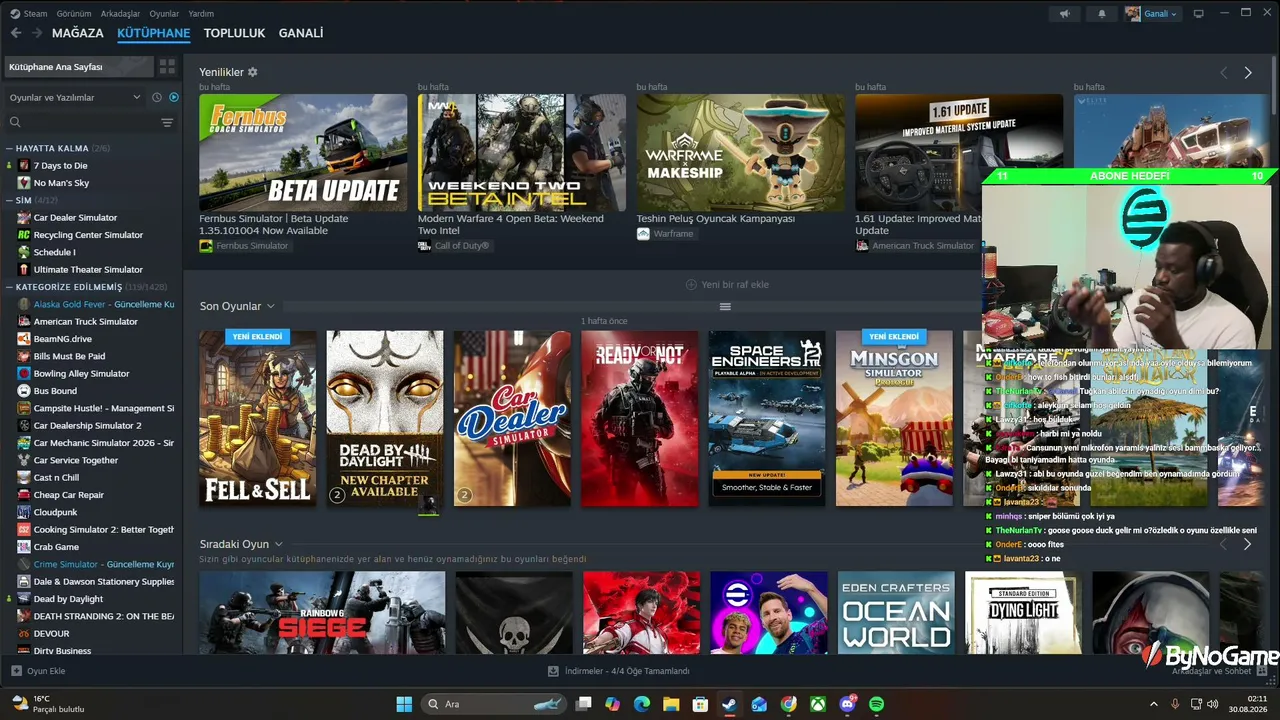This screenshot has height=720, width=1280.
Task: Click Windows taskbar search box
Action: click(x=495, y=704)
